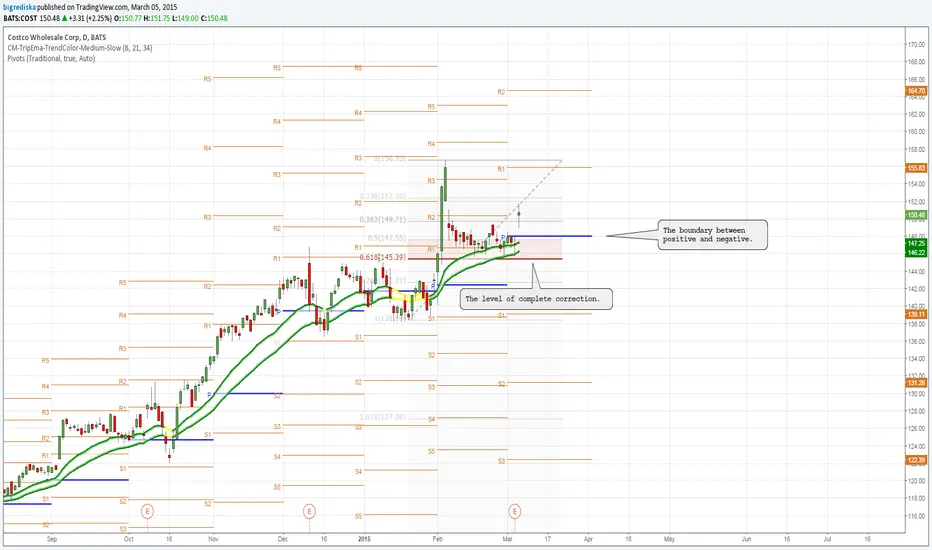Click the 155.83 orange price label
Screen dimensions: 932x550
point(916,168)
